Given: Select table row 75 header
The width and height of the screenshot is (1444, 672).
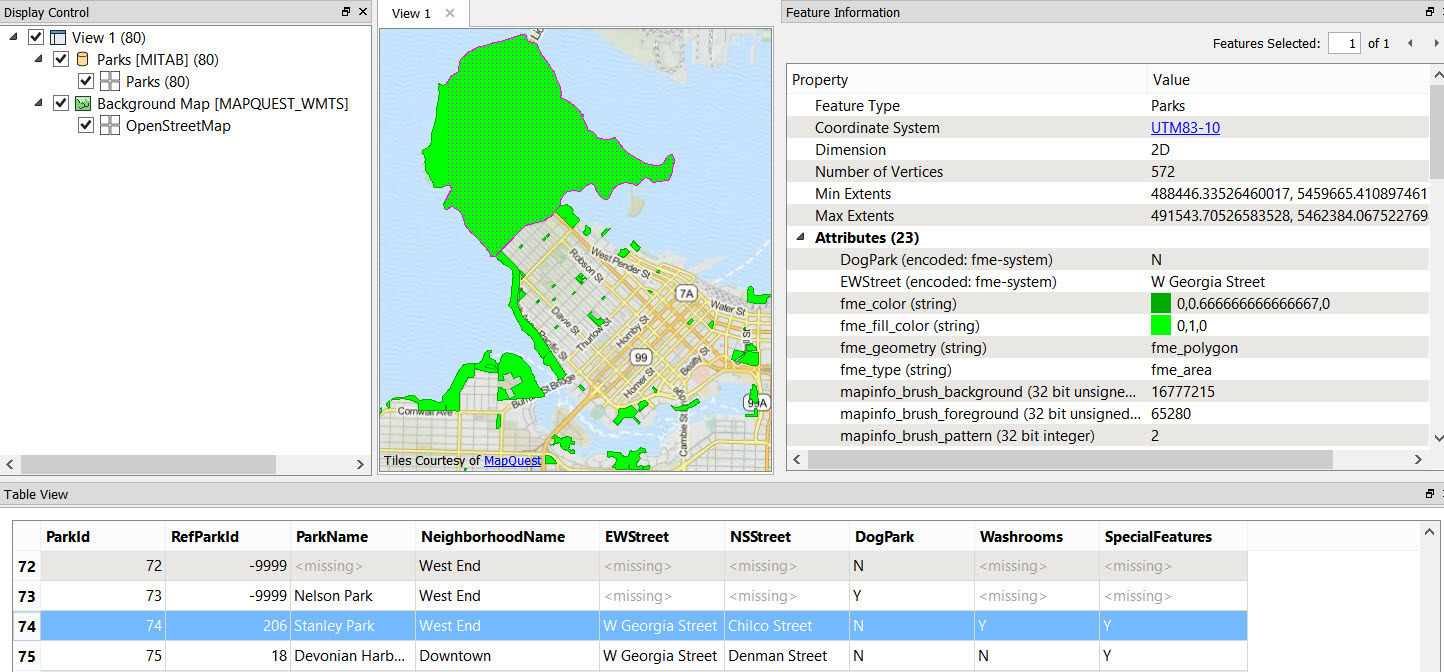Looking at the screenshot, I should [x=27, y=656].
